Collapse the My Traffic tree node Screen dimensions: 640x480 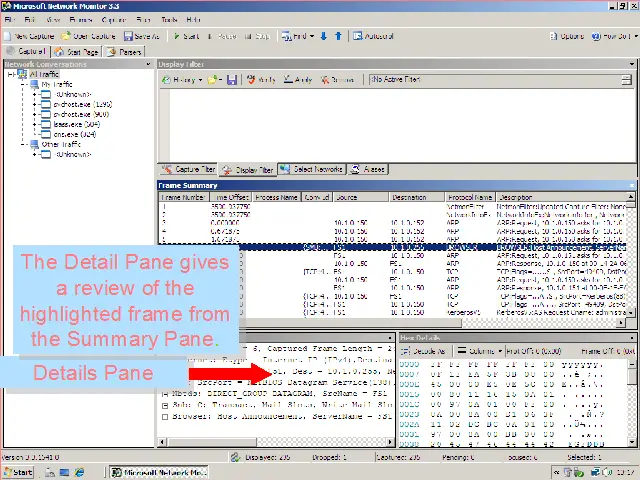(23, 84)
